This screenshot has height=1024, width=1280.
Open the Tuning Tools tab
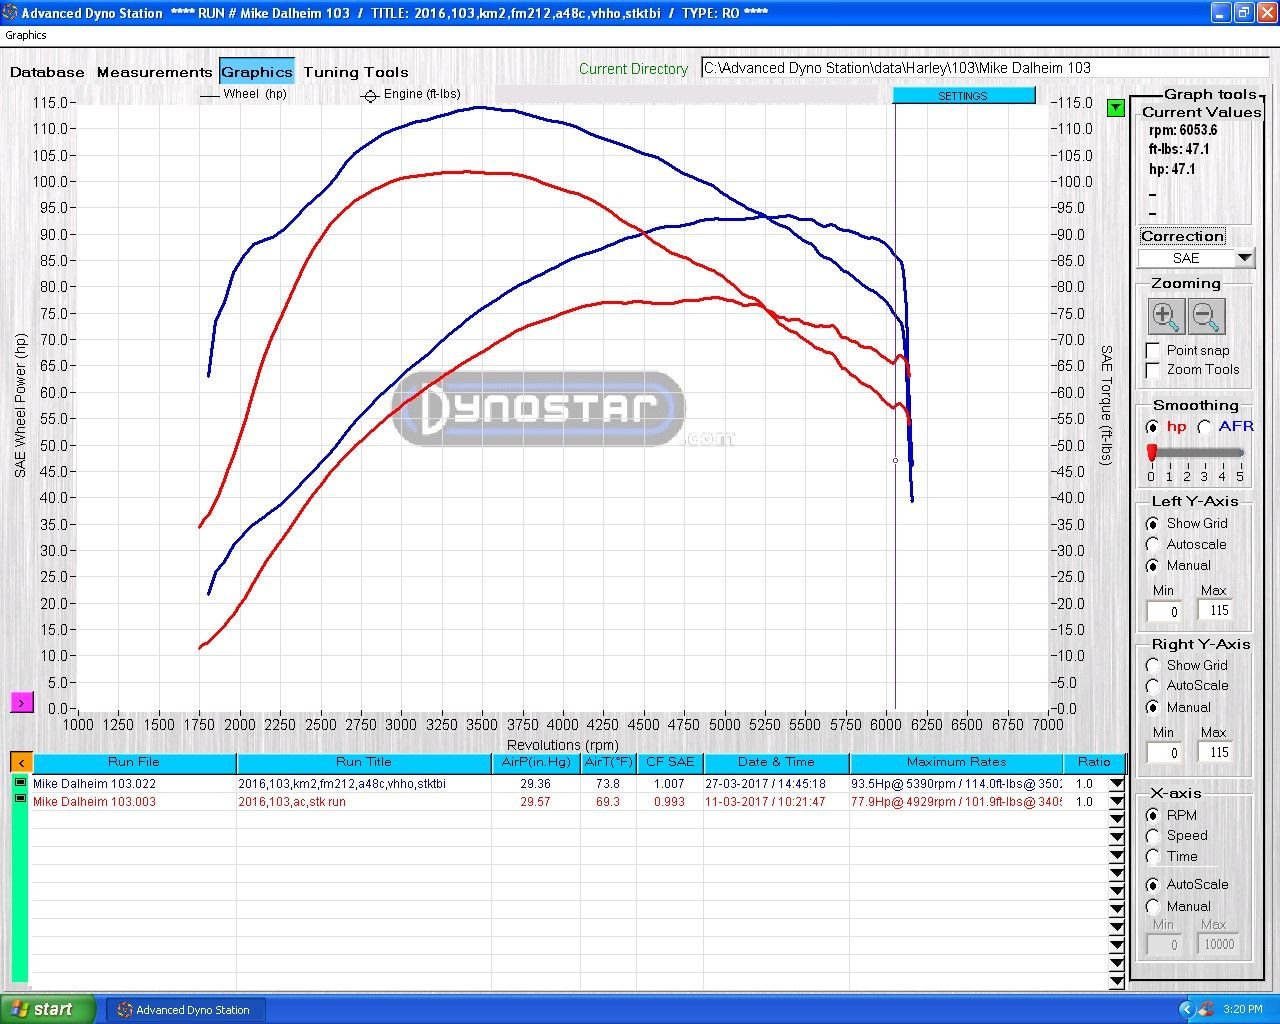click(356, 72)
